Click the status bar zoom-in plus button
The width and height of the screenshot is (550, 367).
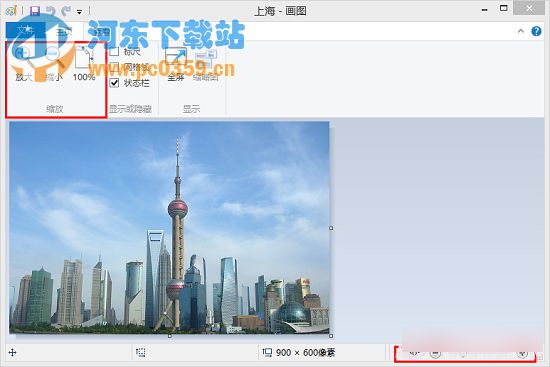coord(523,354)
